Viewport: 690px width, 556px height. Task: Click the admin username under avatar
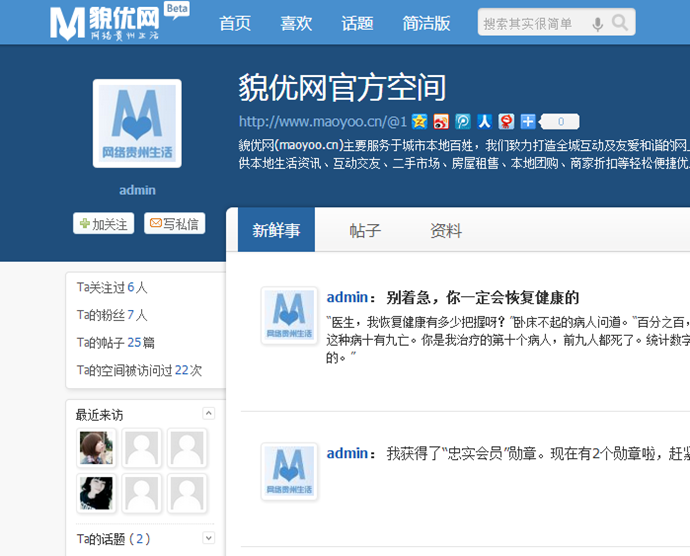pos(137,190)
